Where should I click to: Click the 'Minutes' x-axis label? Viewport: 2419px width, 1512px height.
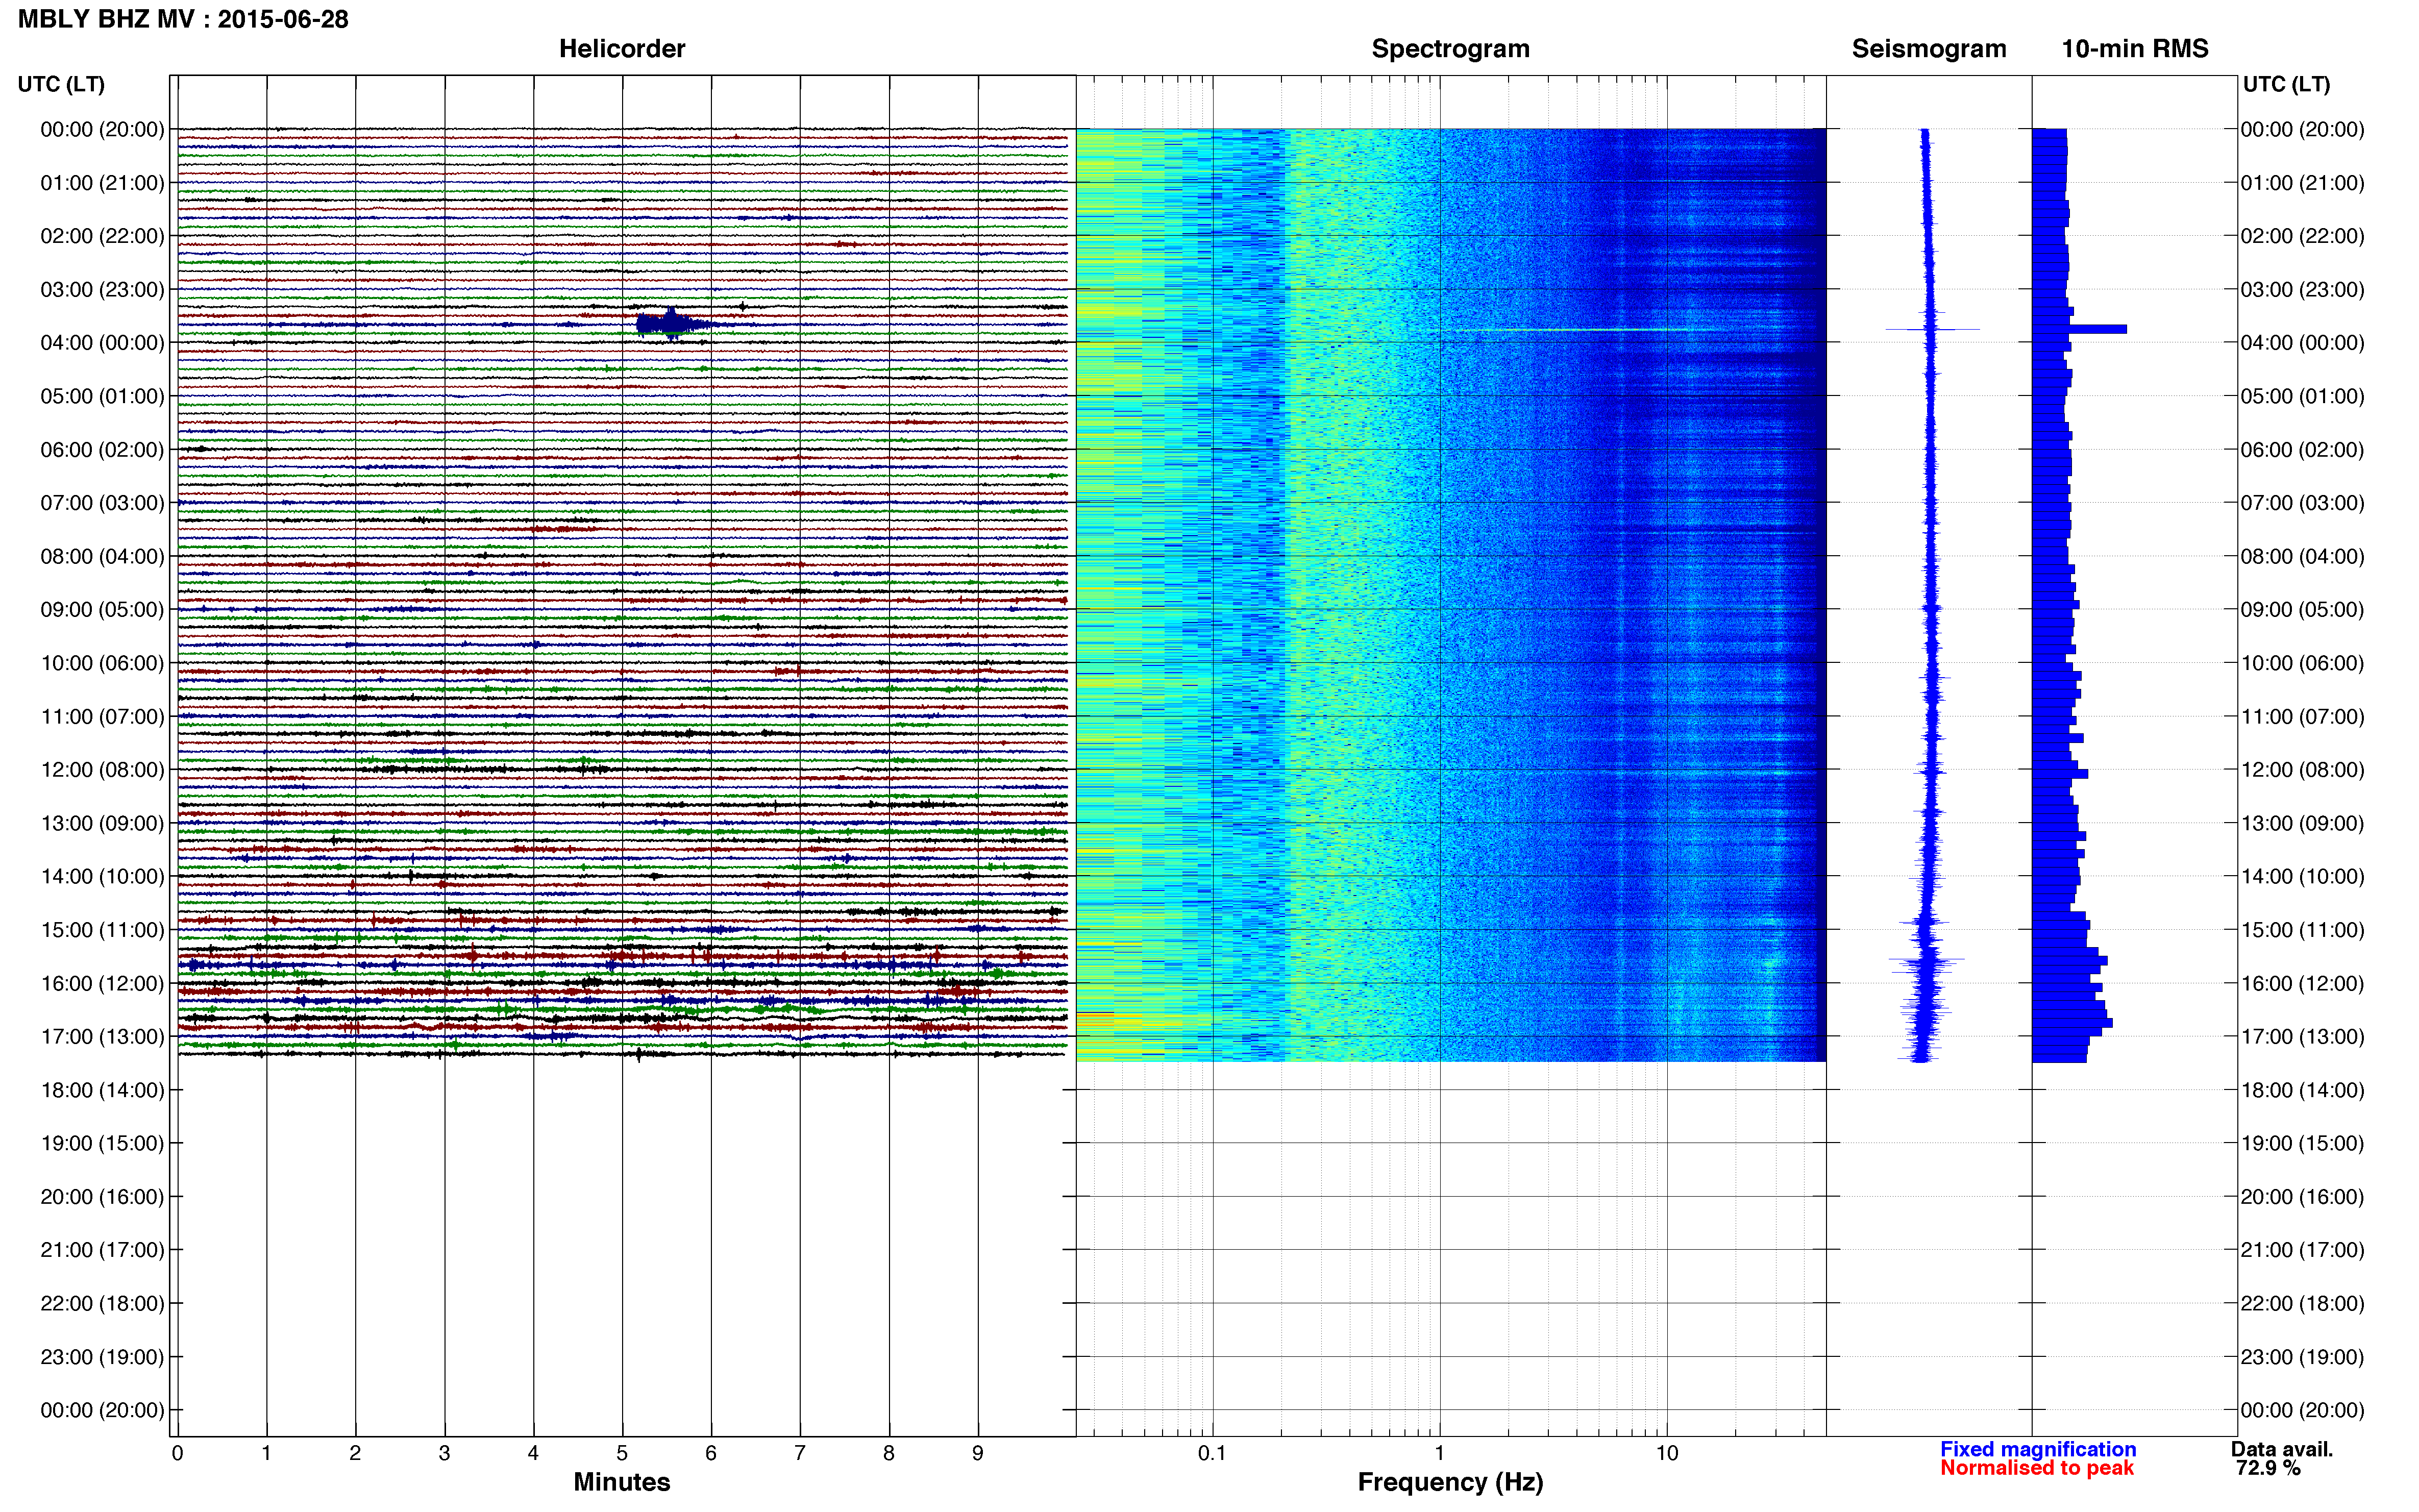(622, 1482)
